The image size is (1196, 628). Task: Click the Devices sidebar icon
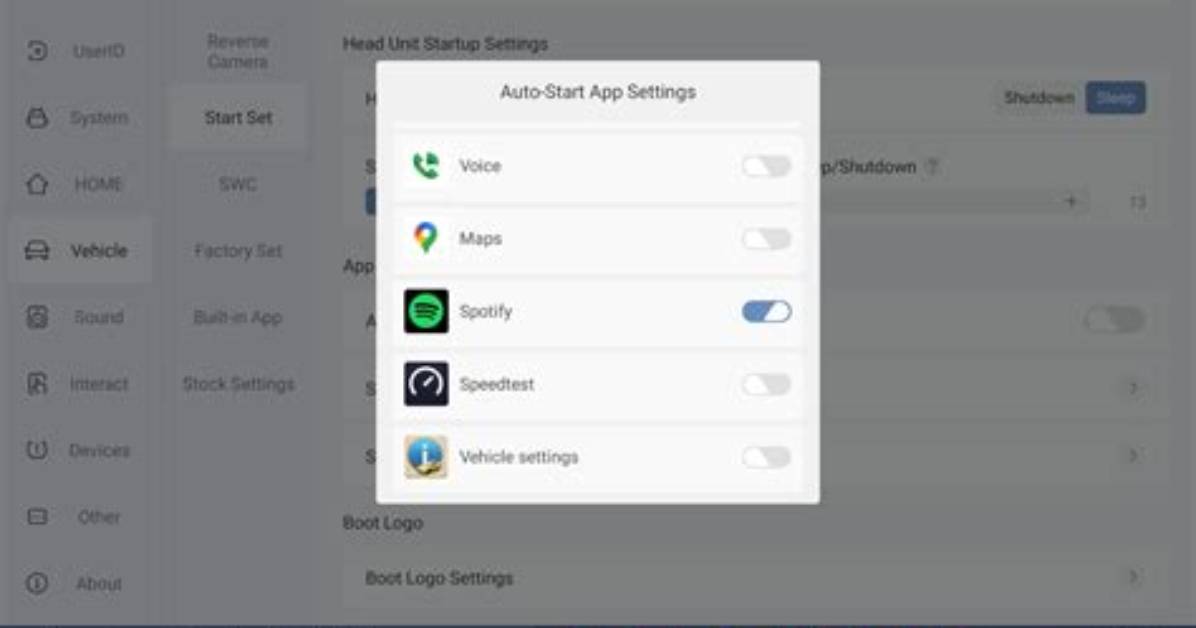pos(37,449)
